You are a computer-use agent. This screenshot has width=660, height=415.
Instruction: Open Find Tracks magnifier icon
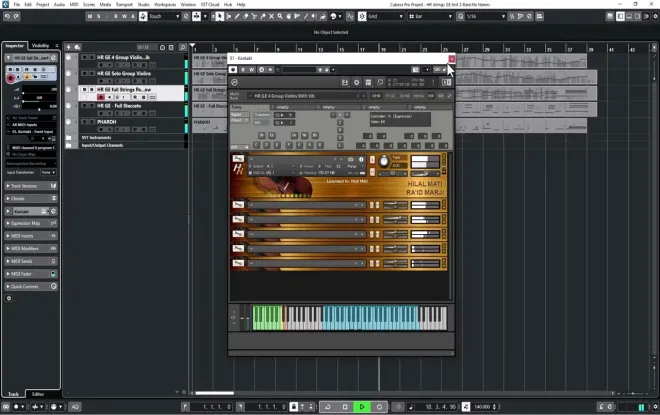pyautogui.click(x=183, y=47)
